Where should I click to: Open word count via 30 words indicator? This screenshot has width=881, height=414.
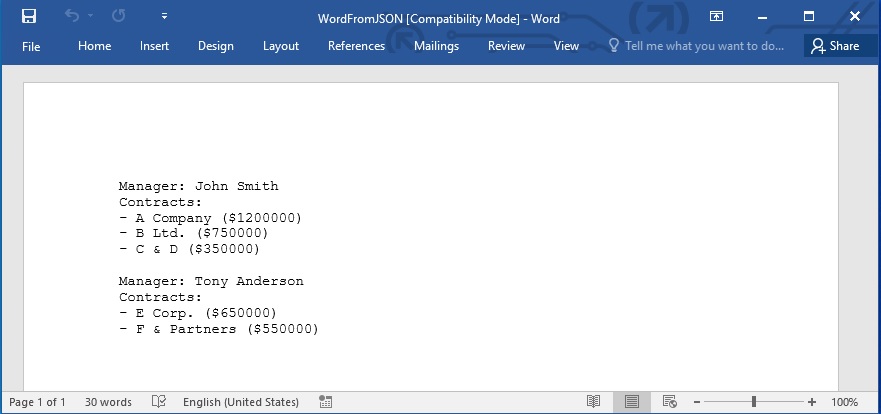[x=108, y=402]
